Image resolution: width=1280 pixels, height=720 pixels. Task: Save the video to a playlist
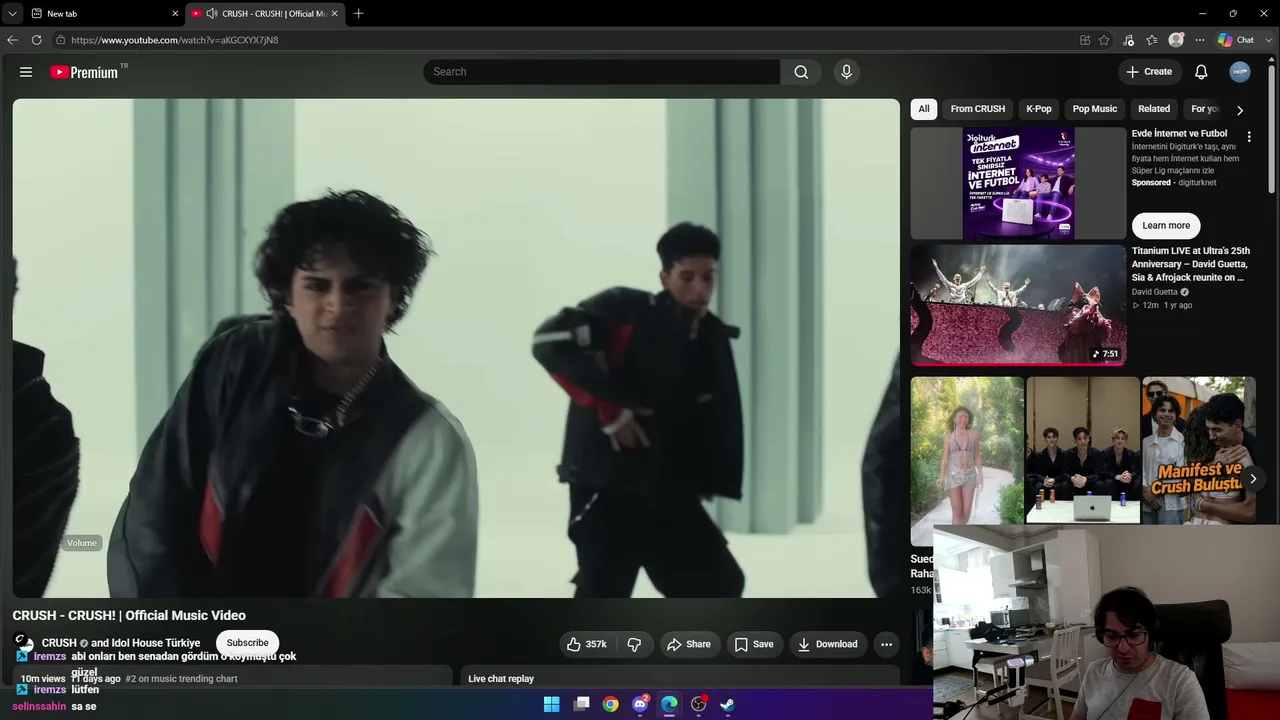coord(754,645)
